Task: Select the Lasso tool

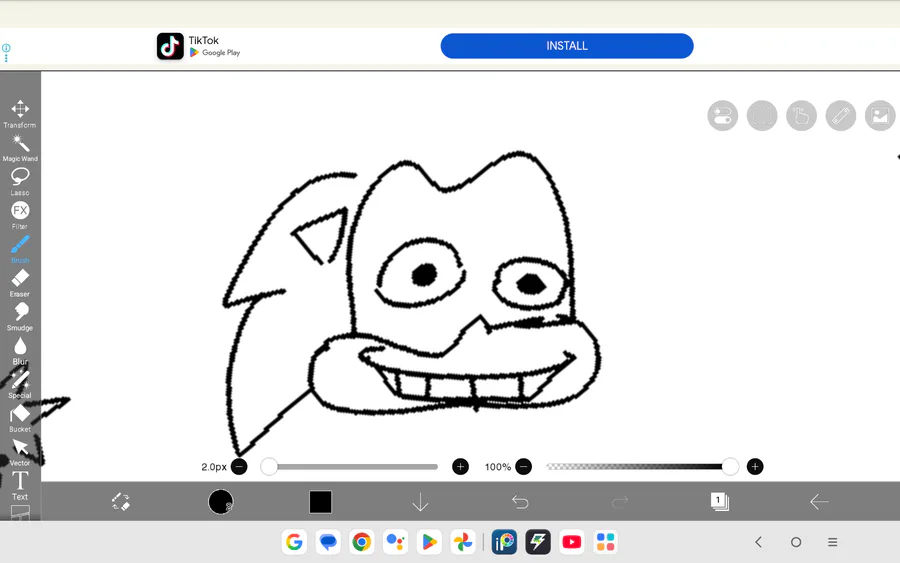Action: 20,181
